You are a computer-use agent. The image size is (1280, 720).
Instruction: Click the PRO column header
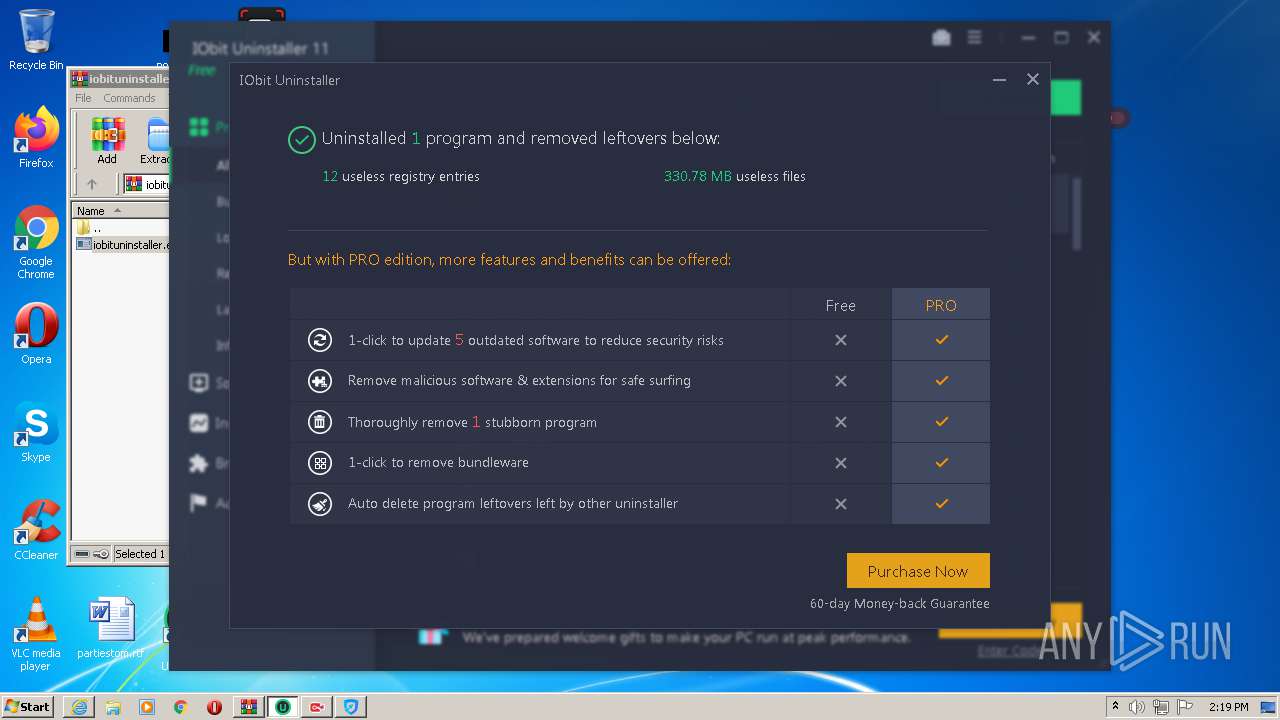click(941, 305)
